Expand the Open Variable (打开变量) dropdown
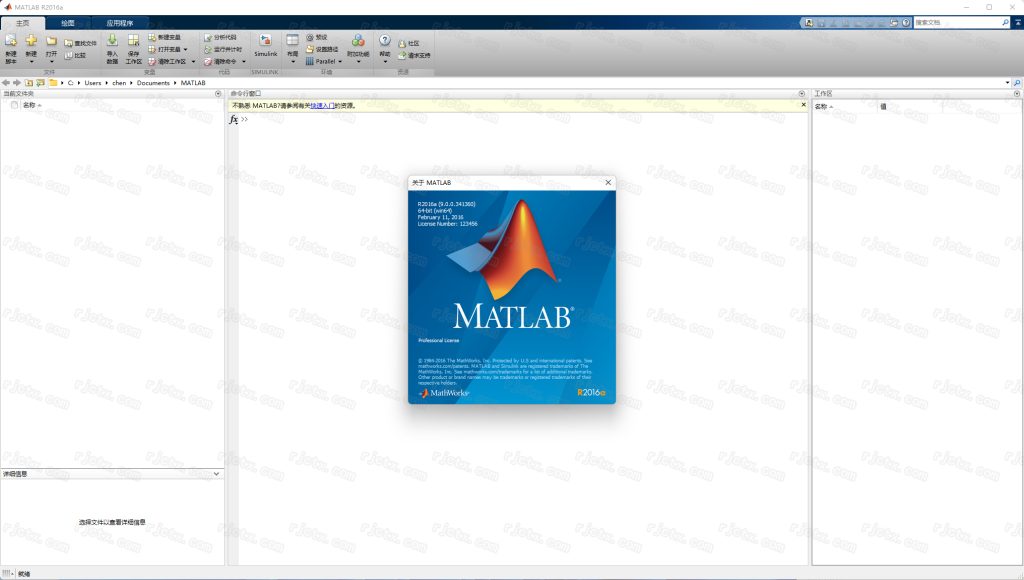The height and width of the screenshot is (580, 1024). click(x=185, y=49)
